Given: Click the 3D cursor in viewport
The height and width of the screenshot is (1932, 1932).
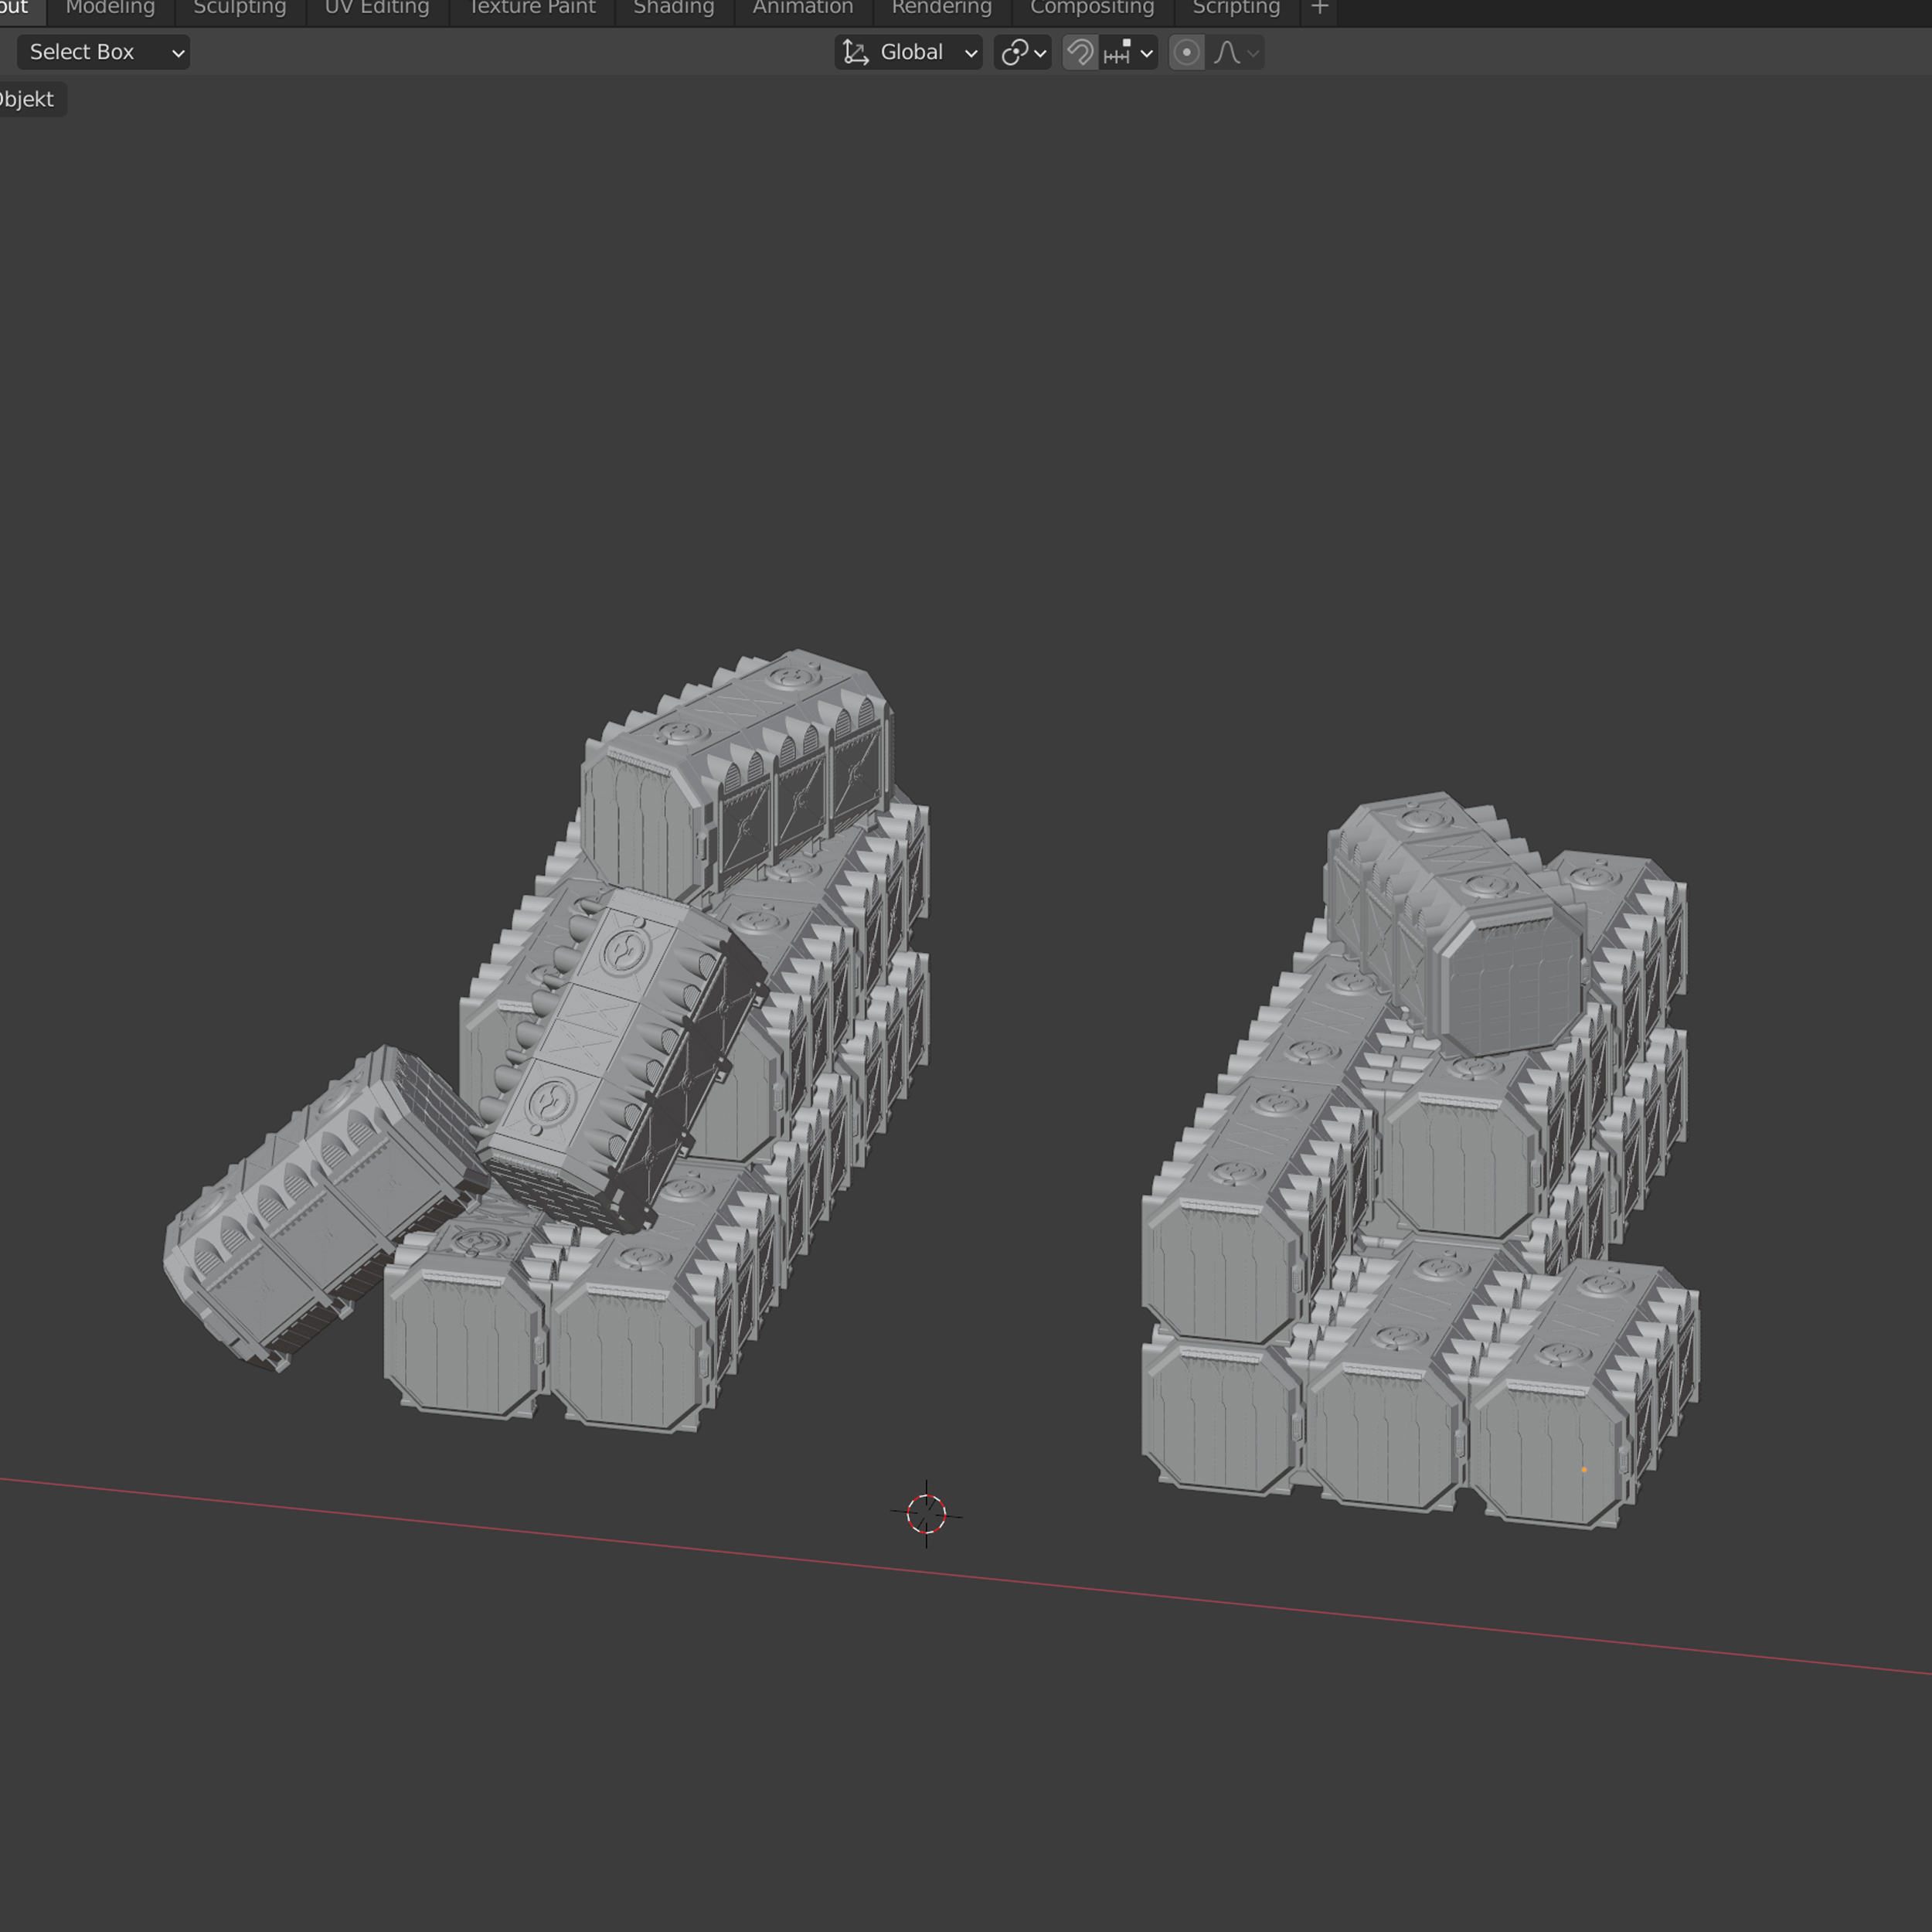Looking at the screenshot, I should [926, 1514].
